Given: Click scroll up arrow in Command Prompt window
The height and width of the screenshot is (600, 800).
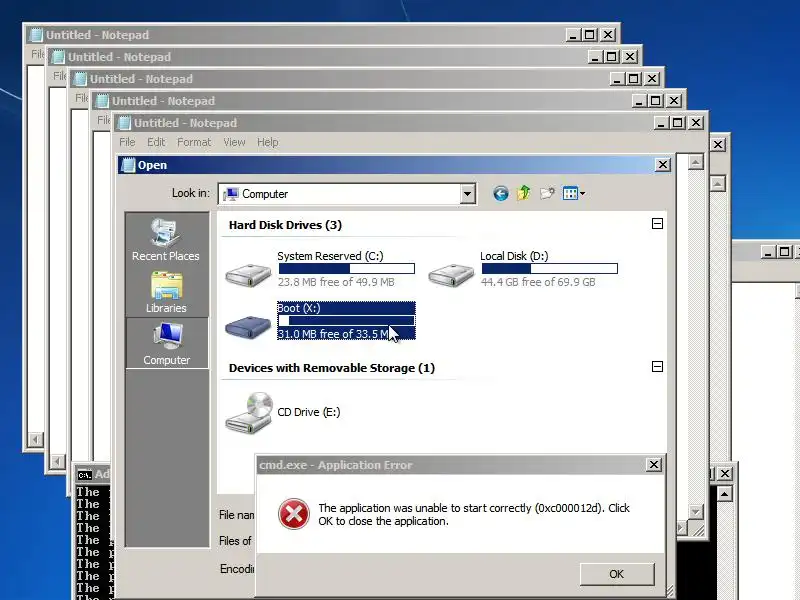Looking at the screenshot, I should click(724, 494).
